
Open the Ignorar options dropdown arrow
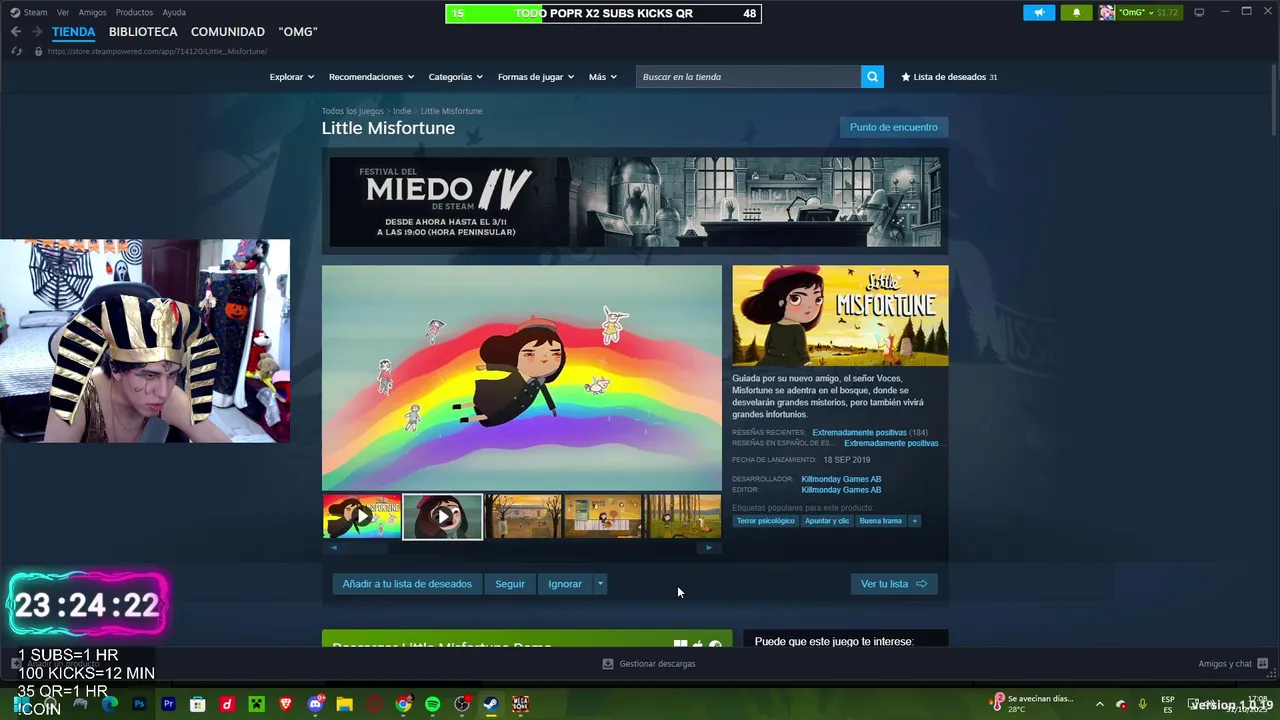tap(600, 584)
